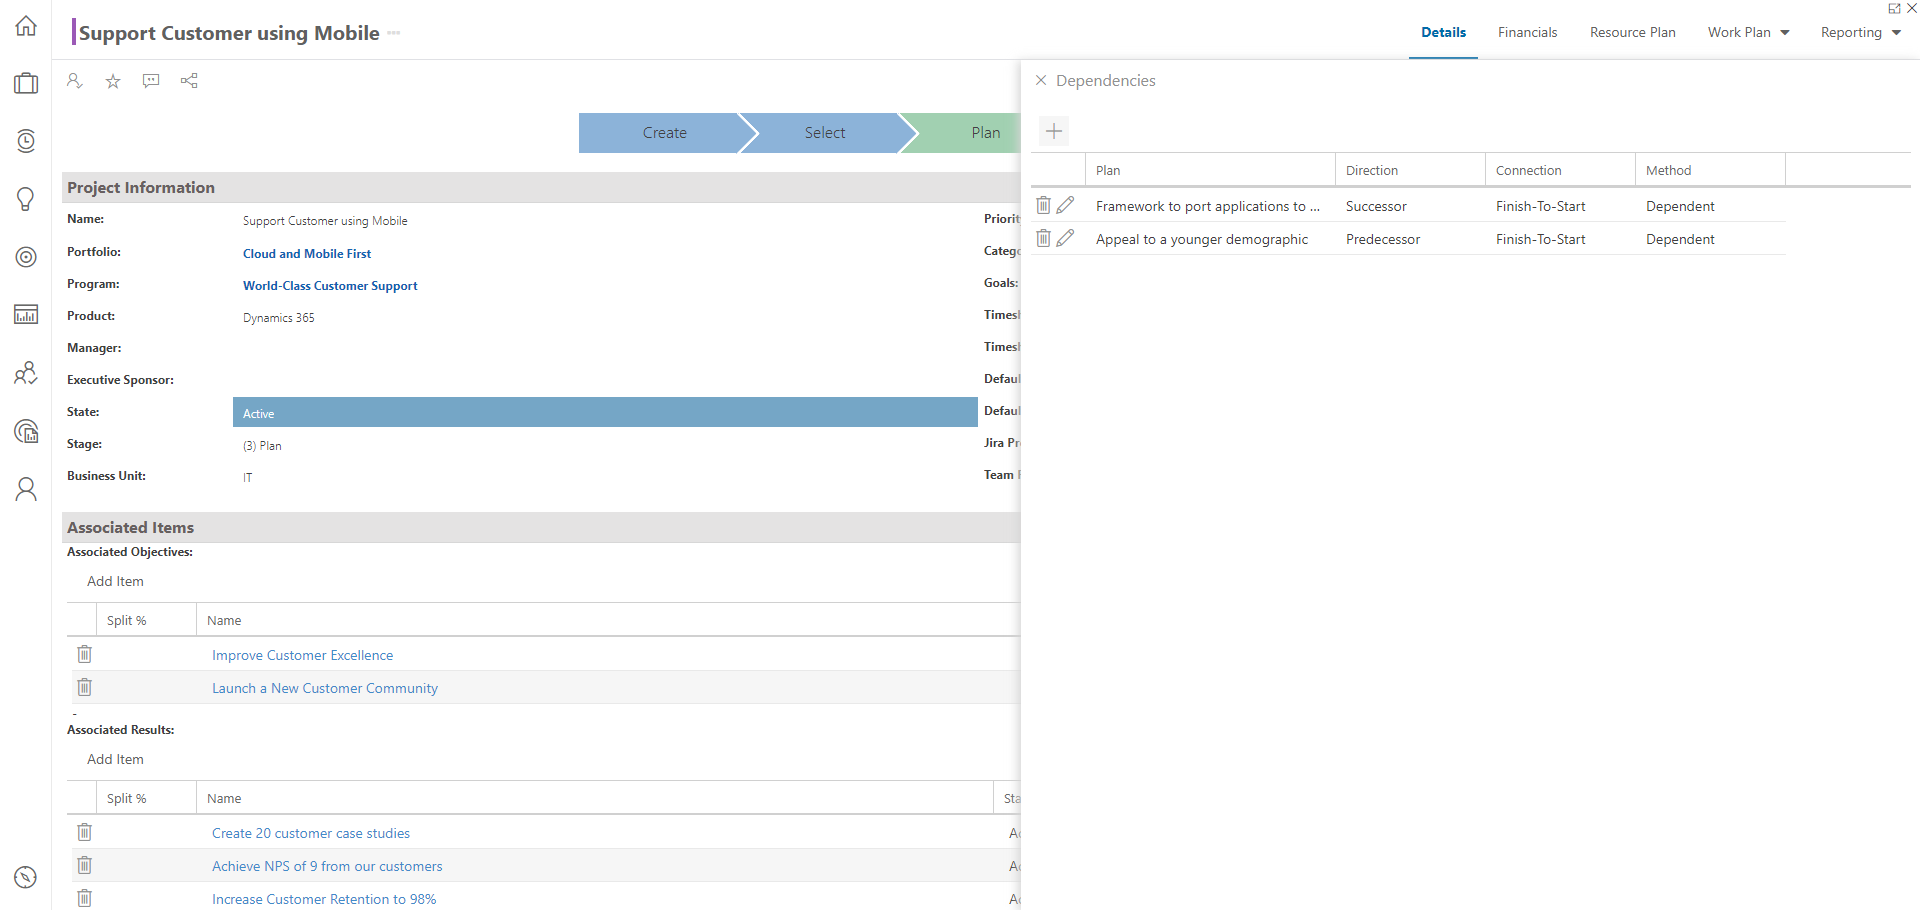Viewport: 1920px width, 910px height.
Task: Edit the Appeal to a younger demographic dependency
Action: (1066, 238)
